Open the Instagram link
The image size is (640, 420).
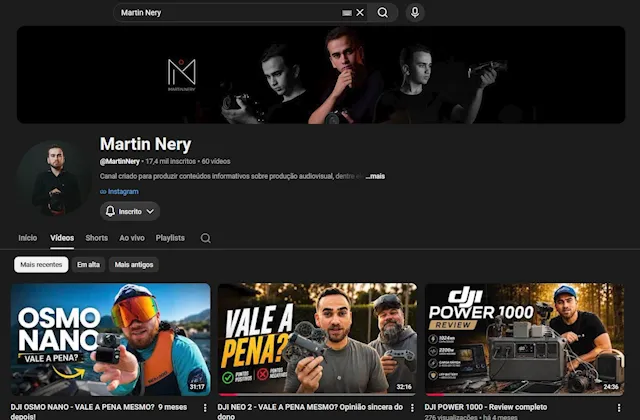click(123, 191)
